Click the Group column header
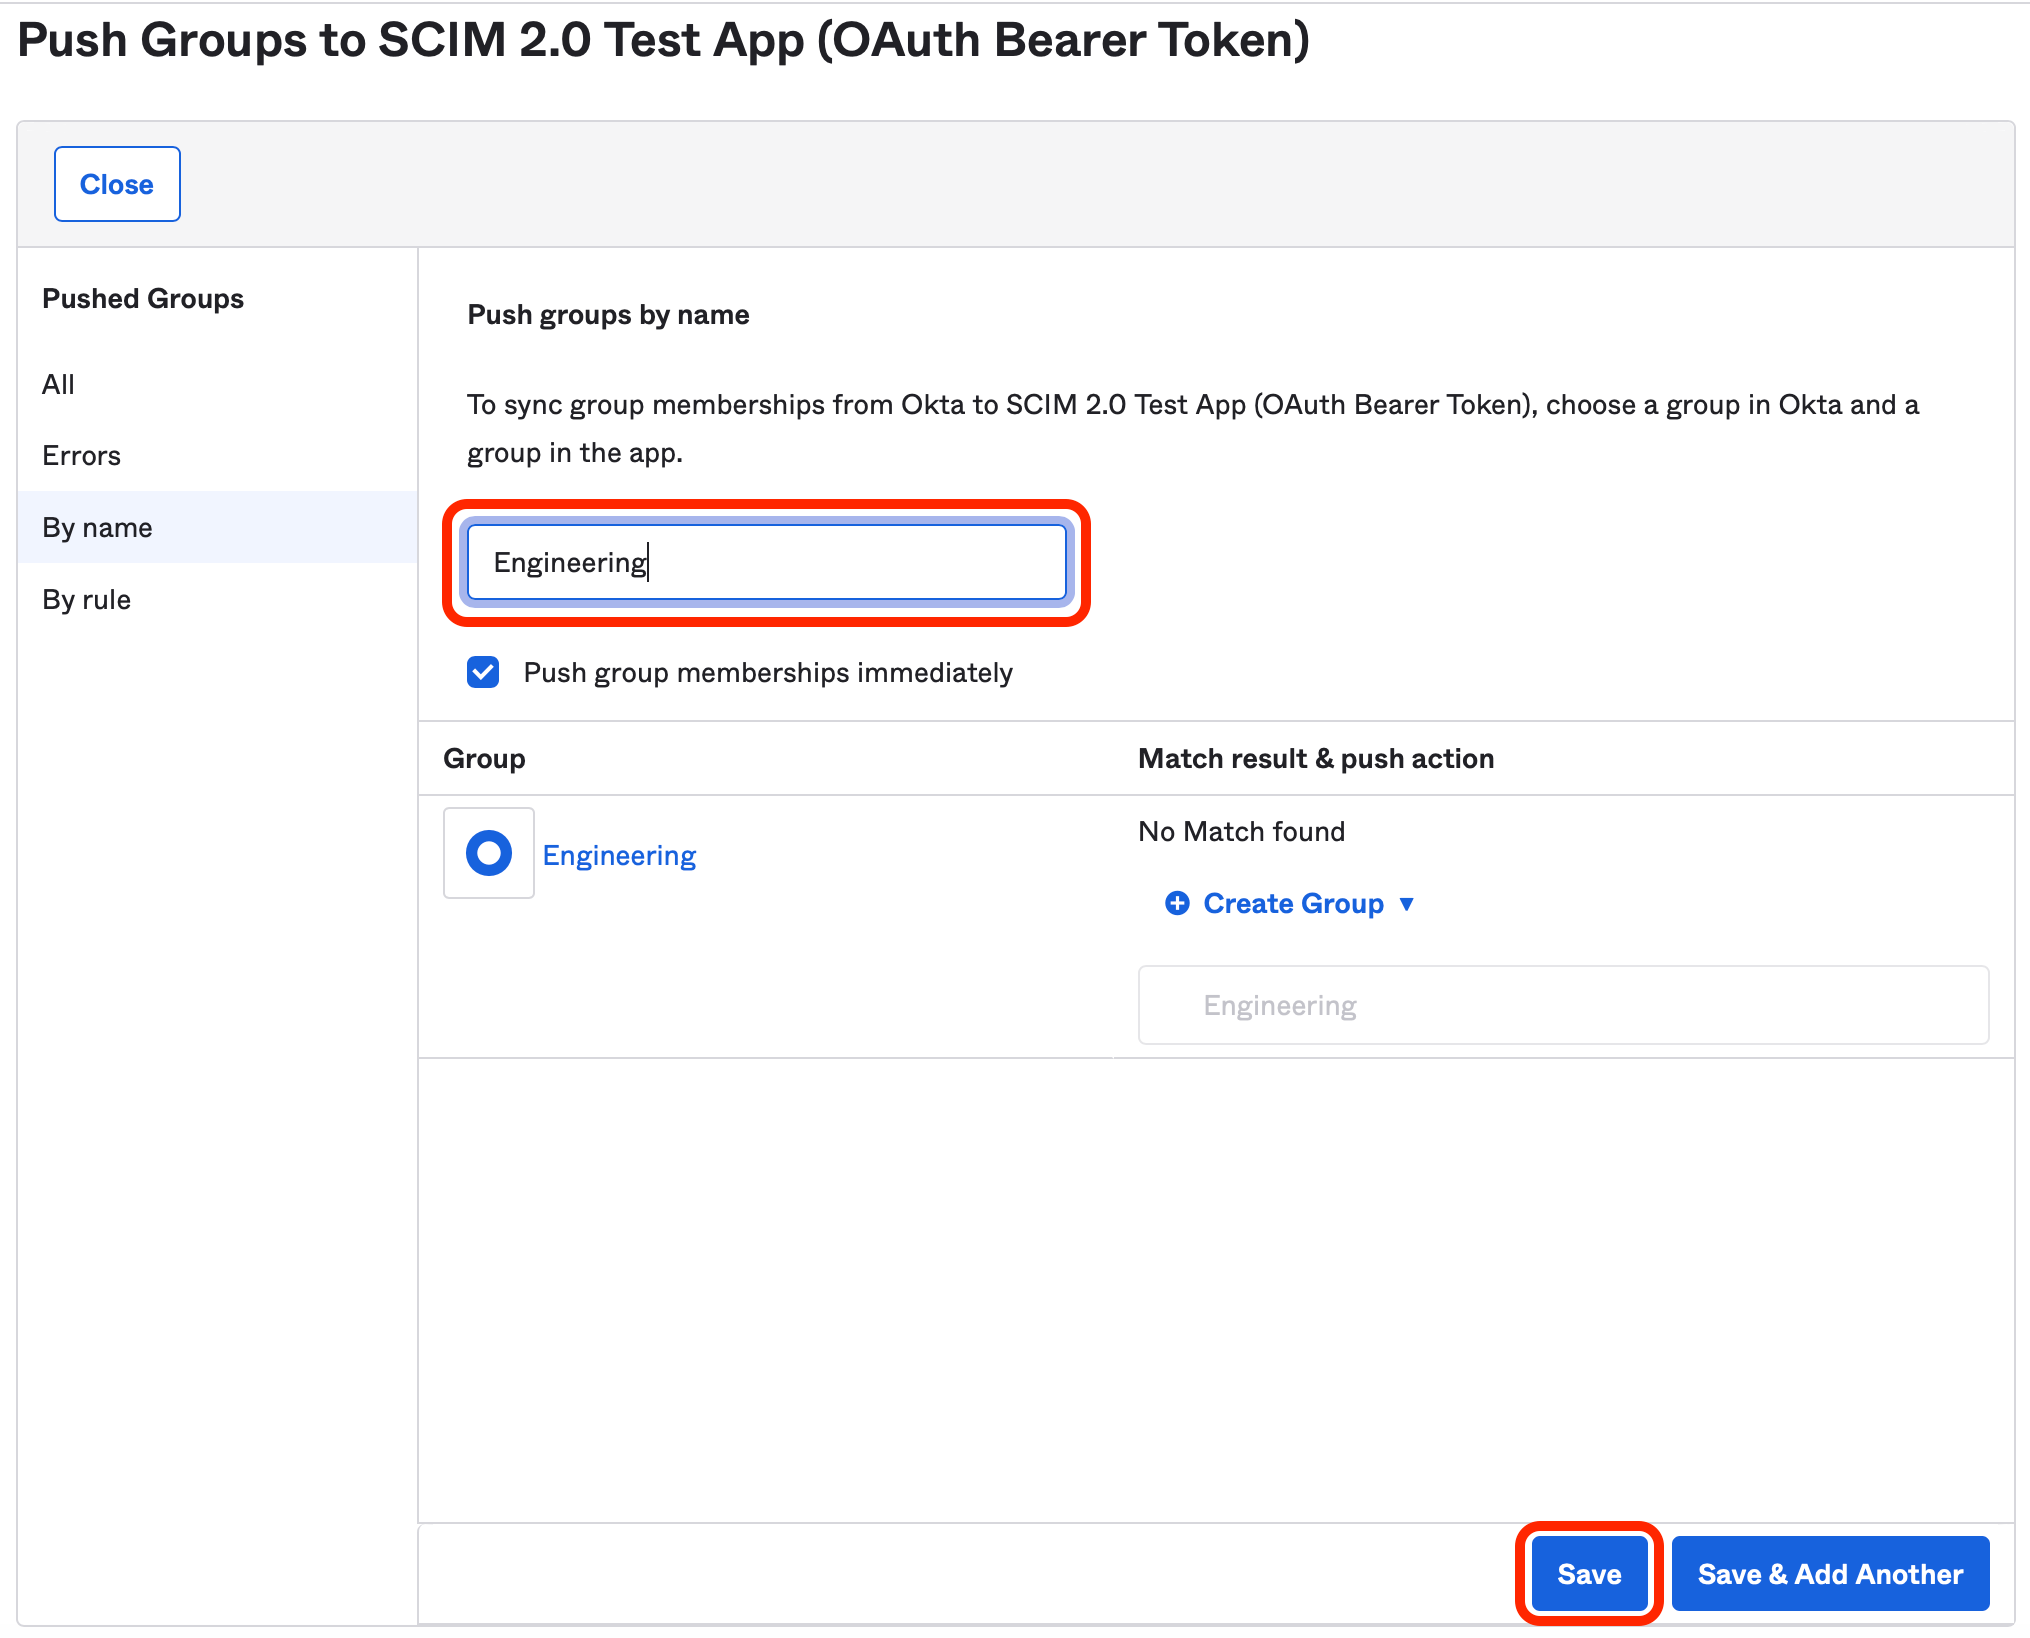 [x=484, y=758]
